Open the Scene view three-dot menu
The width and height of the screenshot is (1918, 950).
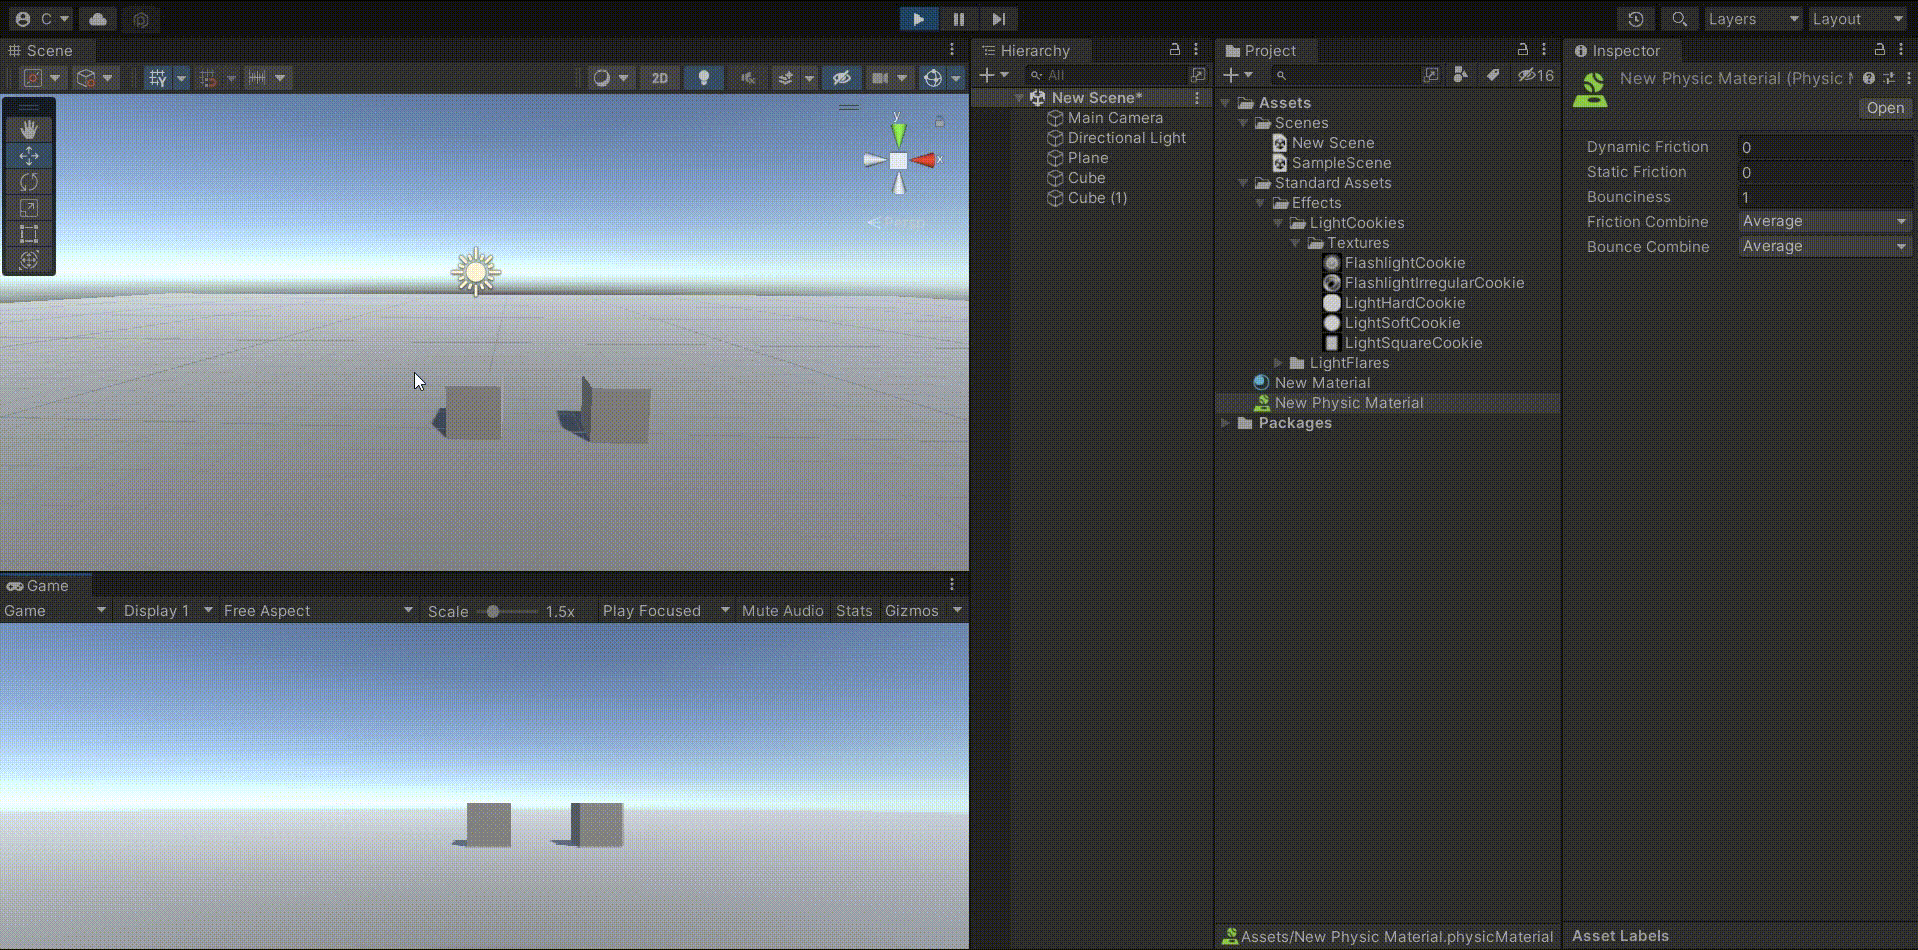click(952, 50)
